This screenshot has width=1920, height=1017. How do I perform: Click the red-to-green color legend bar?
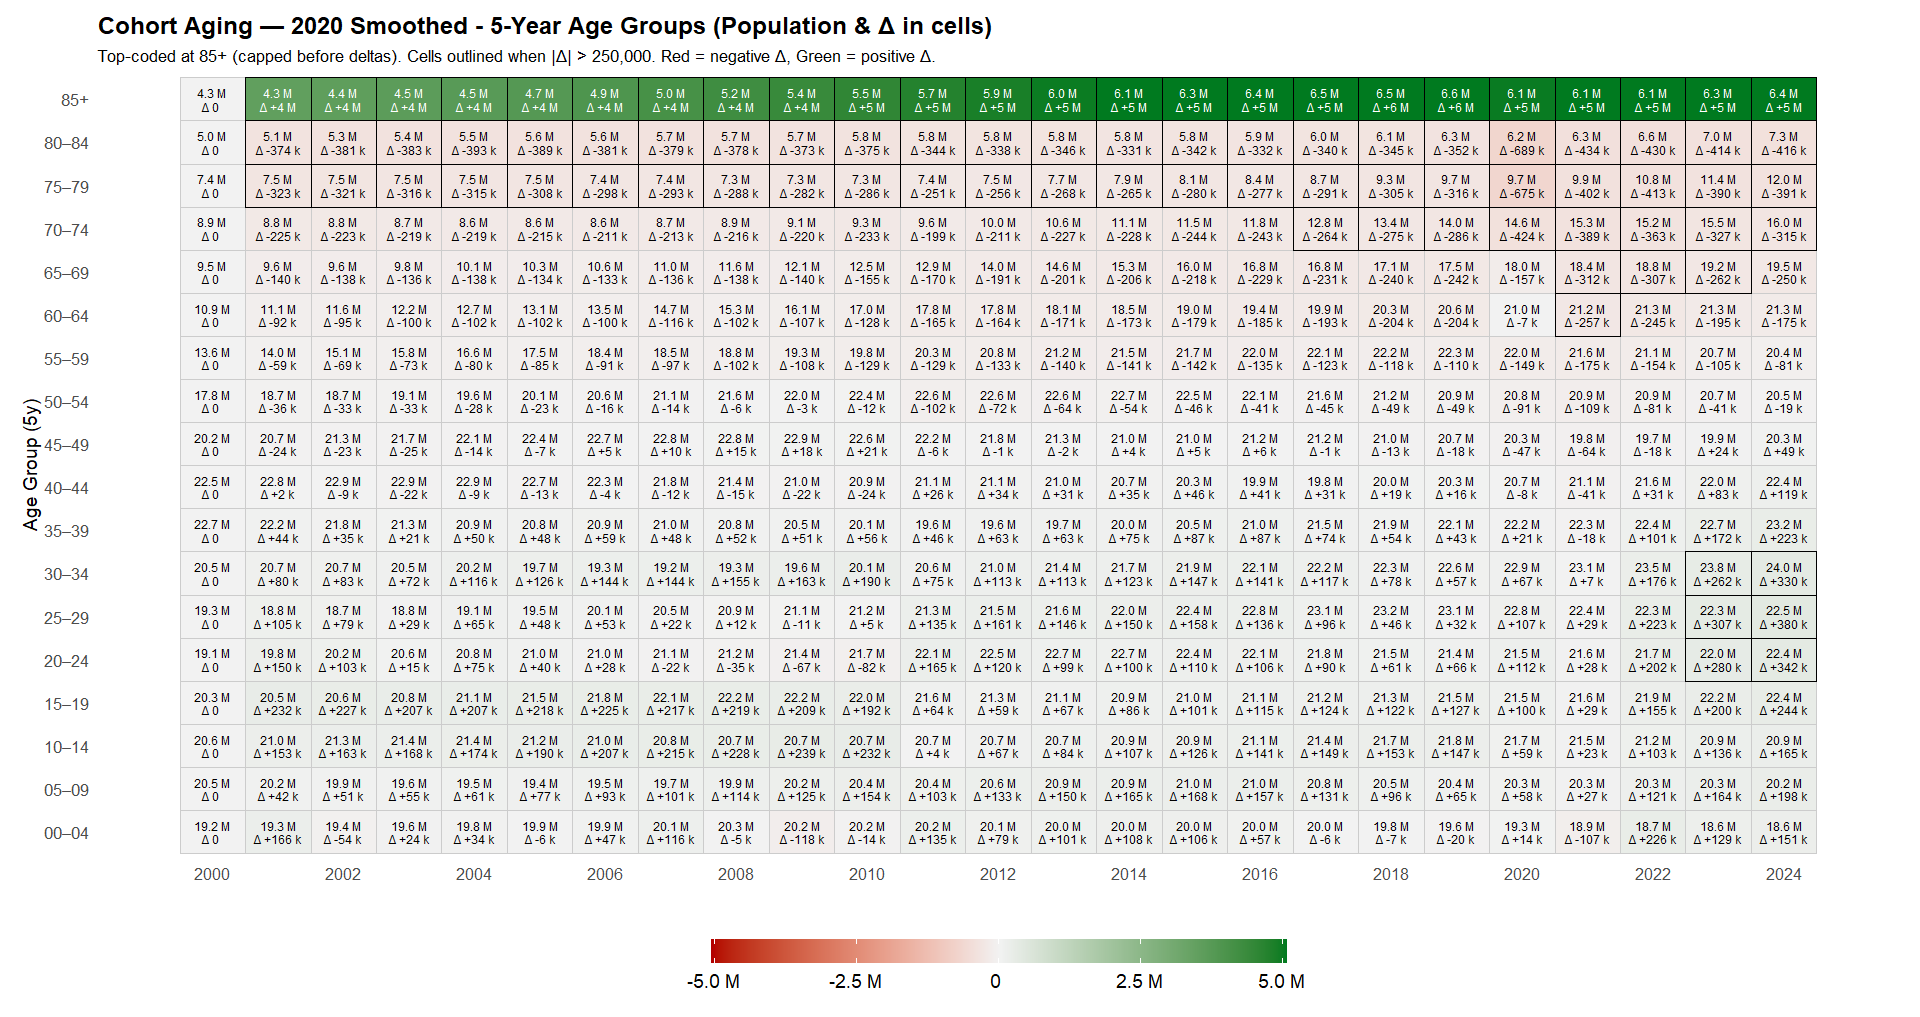click(x=998, y=950)
